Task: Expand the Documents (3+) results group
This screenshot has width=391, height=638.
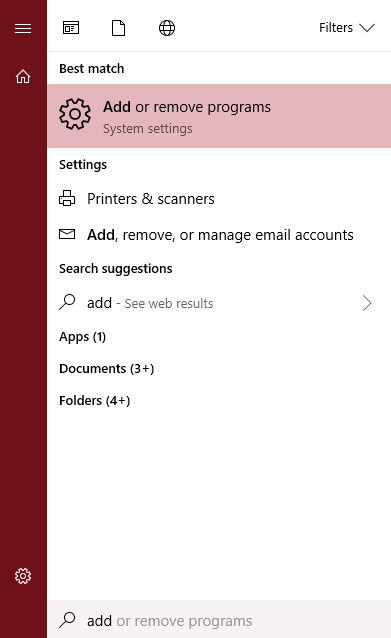Action: [107, 369]
